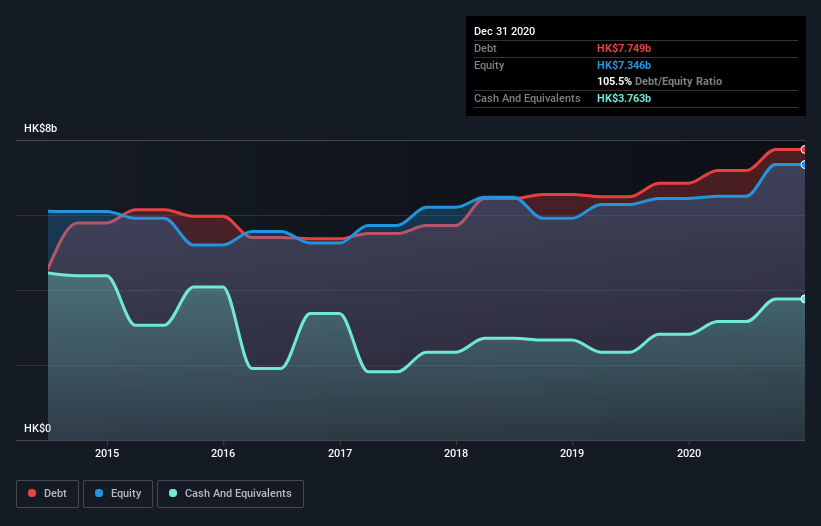
Task: Click the HK$7.346b equity value
Action: (624, 65)
